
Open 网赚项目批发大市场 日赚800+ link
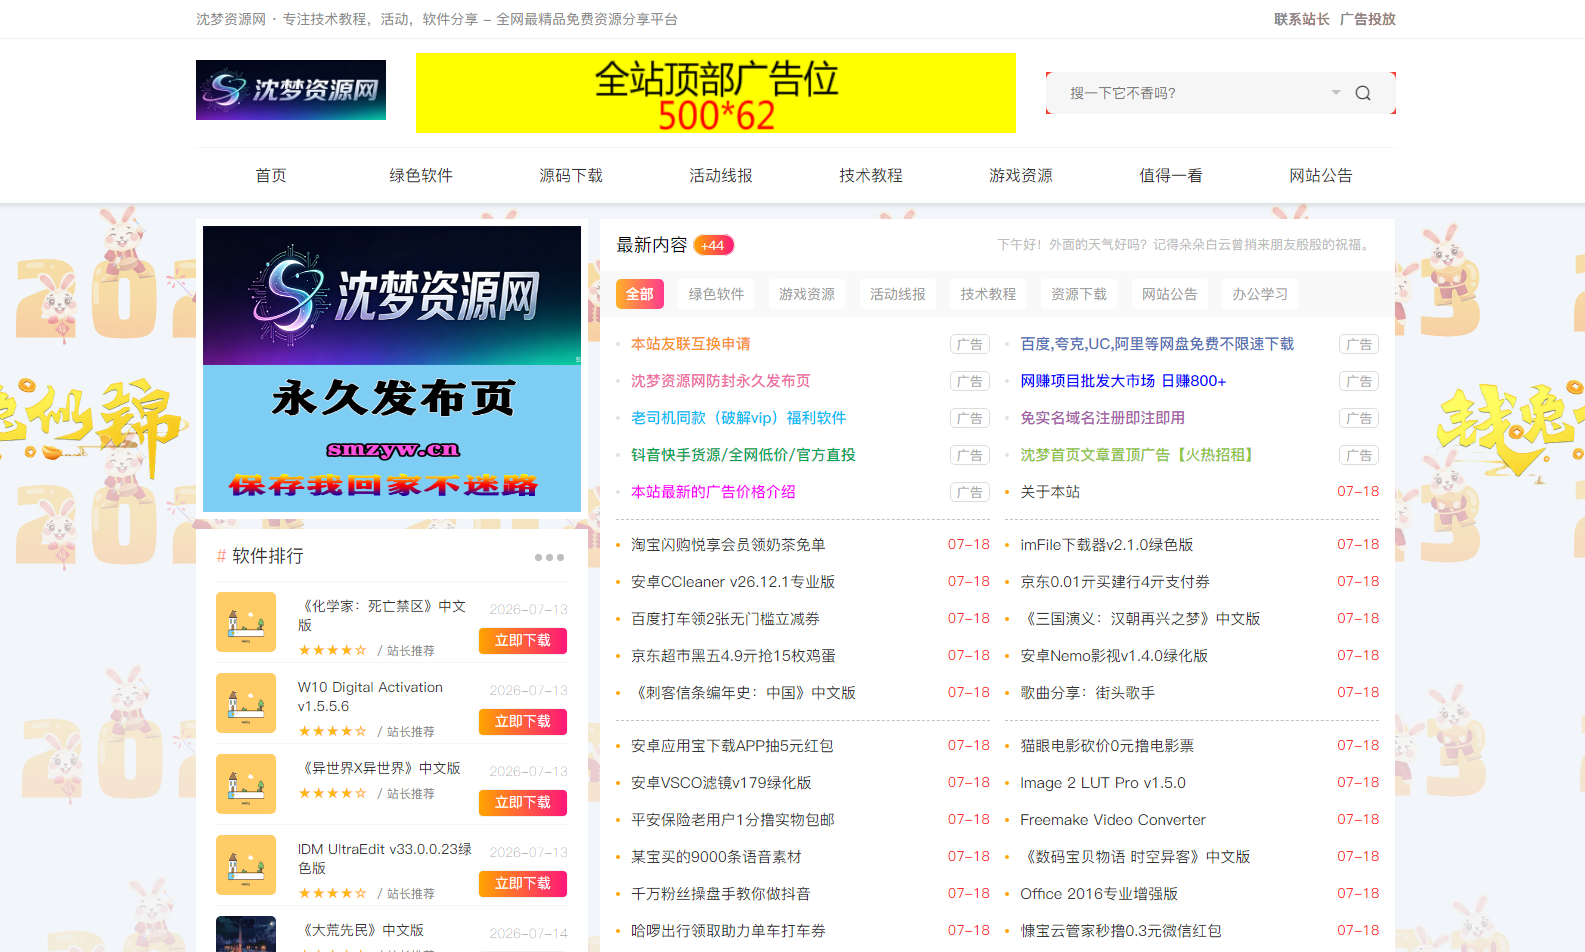click(1123, 381)
